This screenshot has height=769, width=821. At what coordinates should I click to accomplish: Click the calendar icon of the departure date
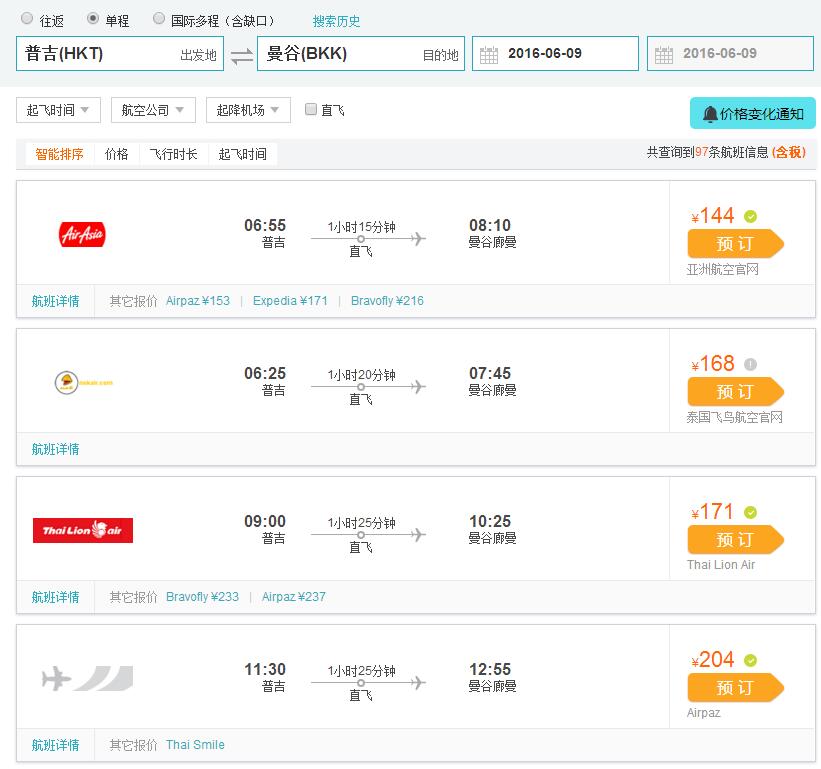coord(489,55)
